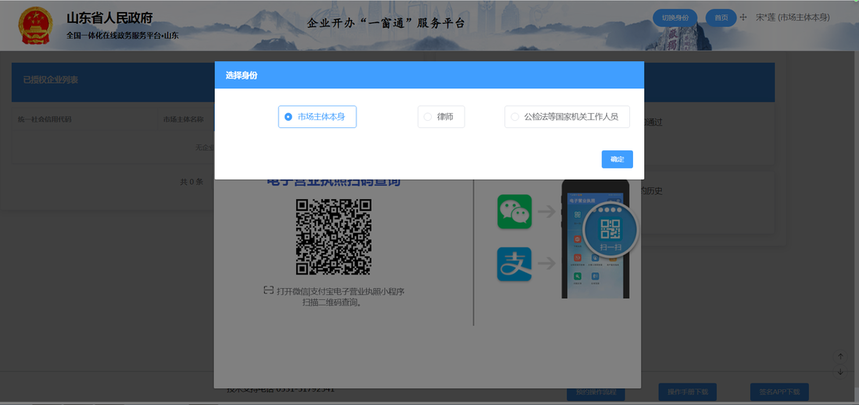The width and height of the screenshot is (859, 405).
Task: Click 全国一体化在线政务服务平台·山东 subtitle
Action: pos(123,36)
